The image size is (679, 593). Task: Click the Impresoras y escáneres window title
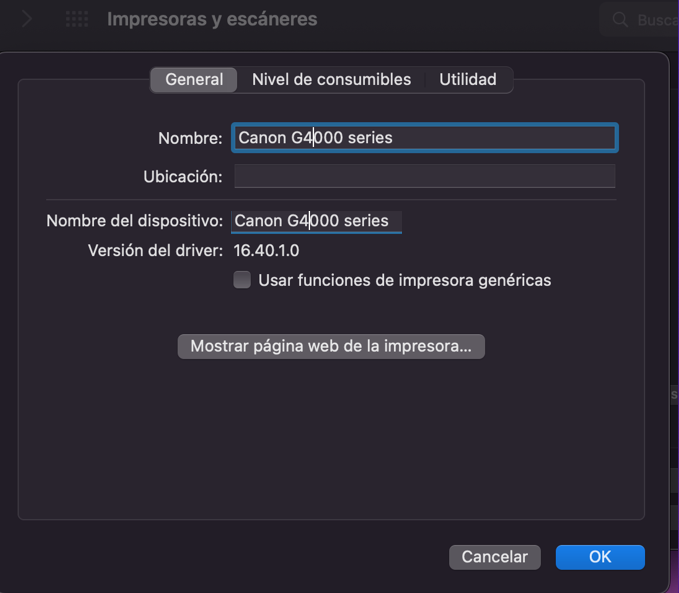[212, 19]
